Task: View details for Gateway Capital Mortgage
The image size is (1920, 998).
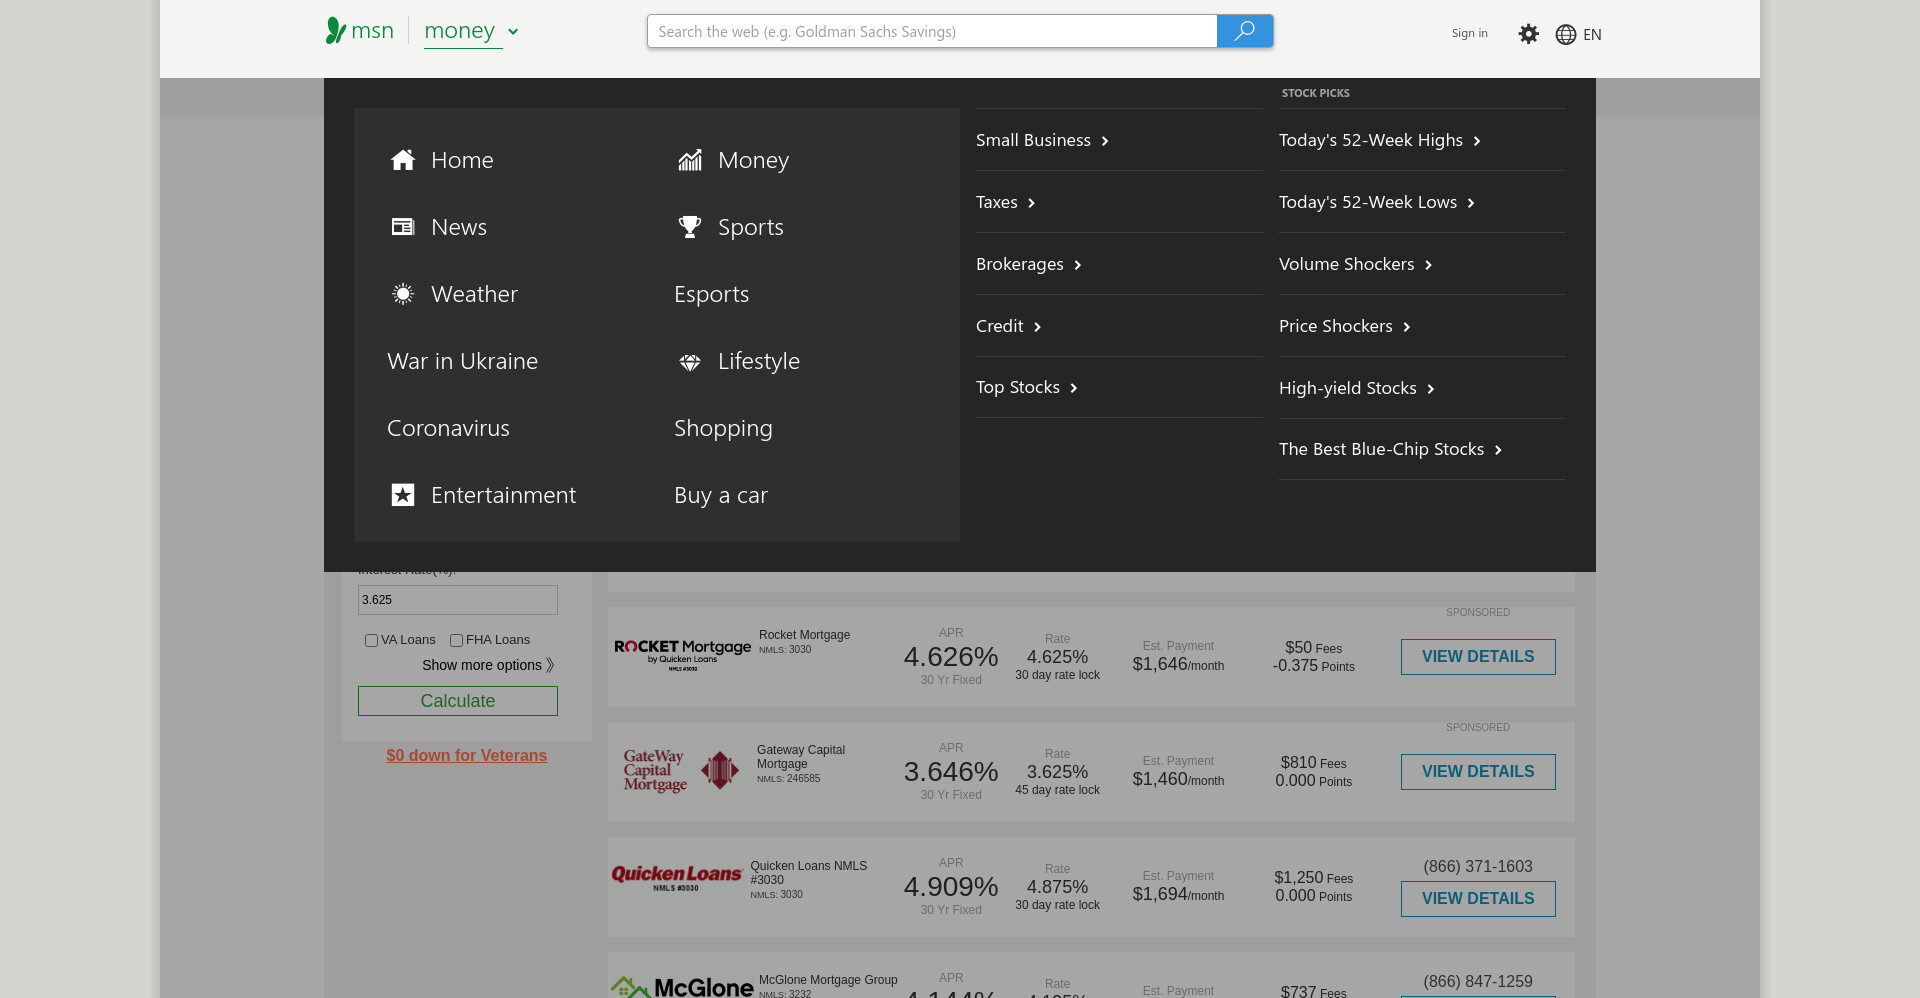Action: point(1478,772)
